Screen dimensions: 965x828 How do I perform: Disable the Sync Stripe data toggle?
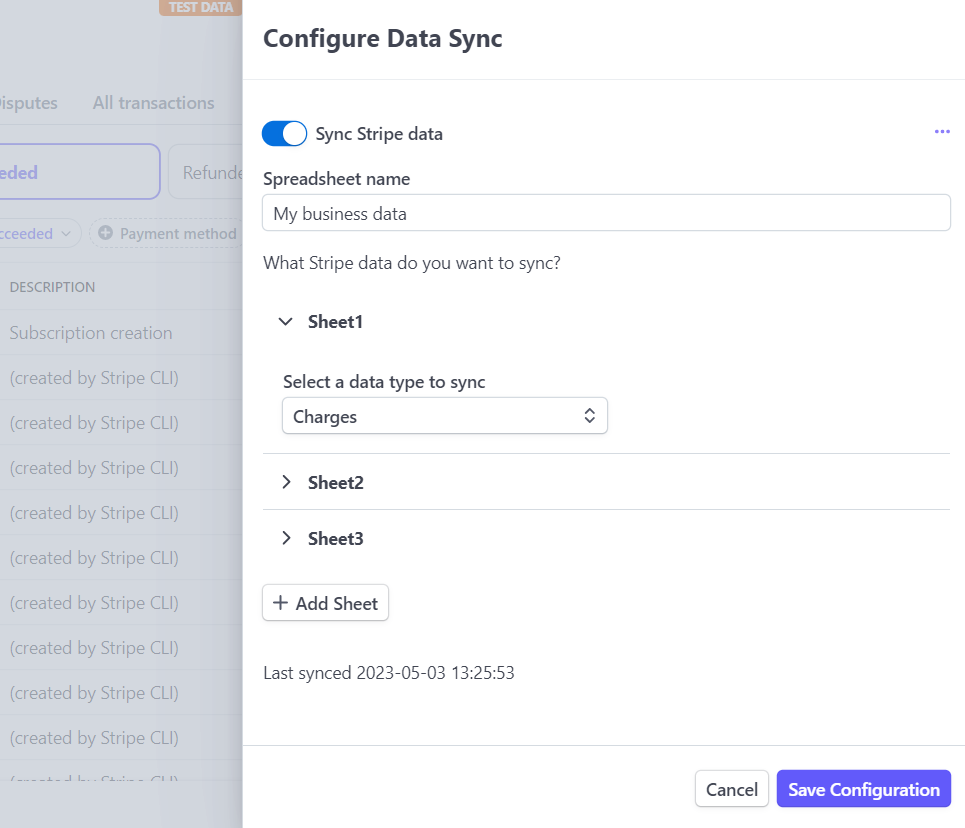284,133
